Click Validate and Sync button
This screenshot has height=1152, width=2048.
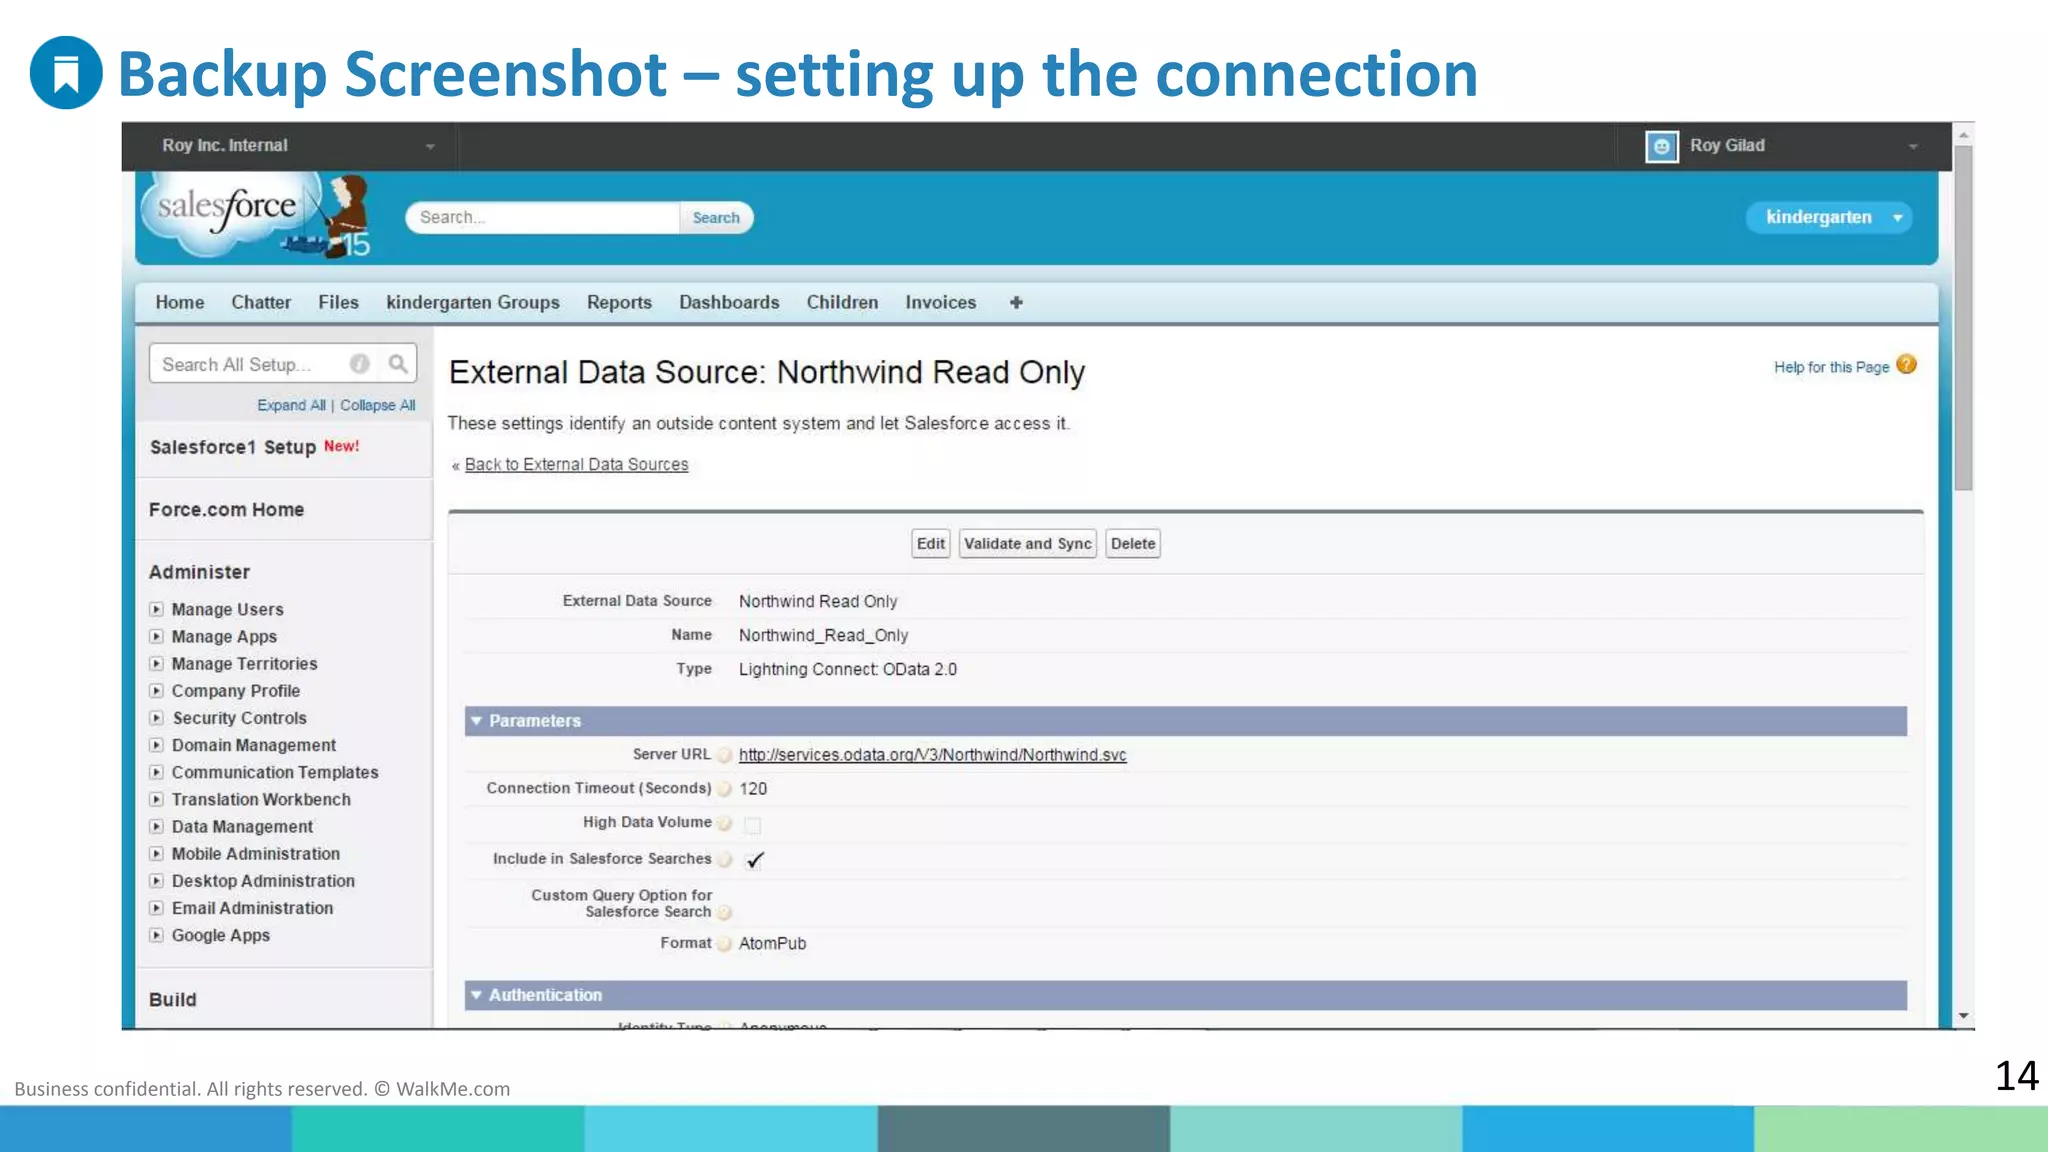pos(1028,544)
